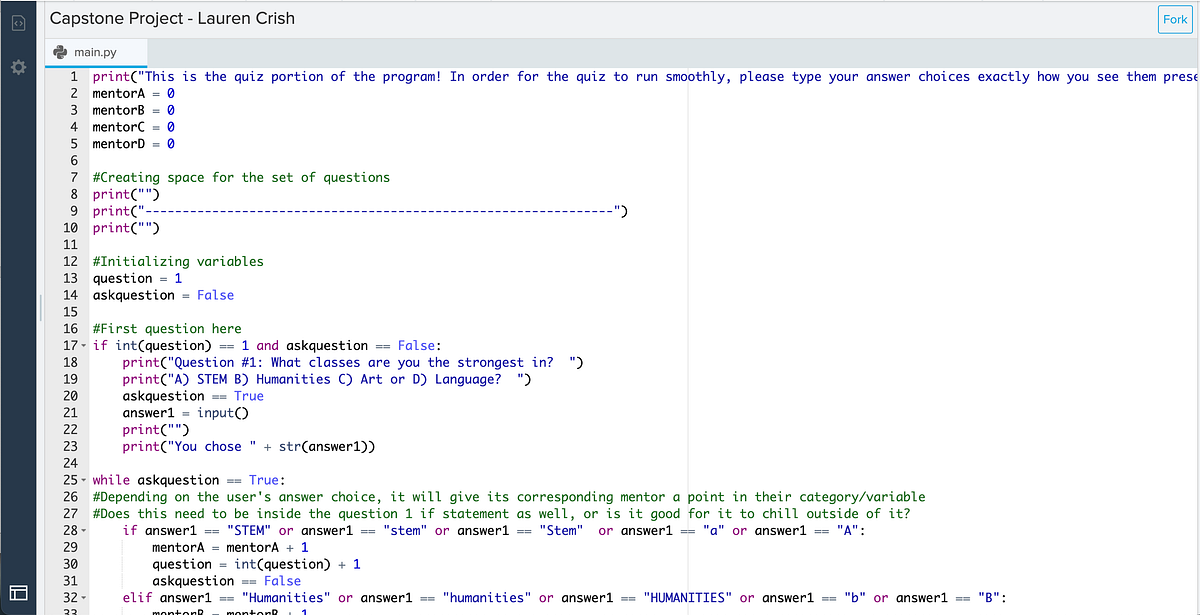This screenshot has height=615, width=1200.
Task: Fold the elif block at line 32
Action: [83, 598]
